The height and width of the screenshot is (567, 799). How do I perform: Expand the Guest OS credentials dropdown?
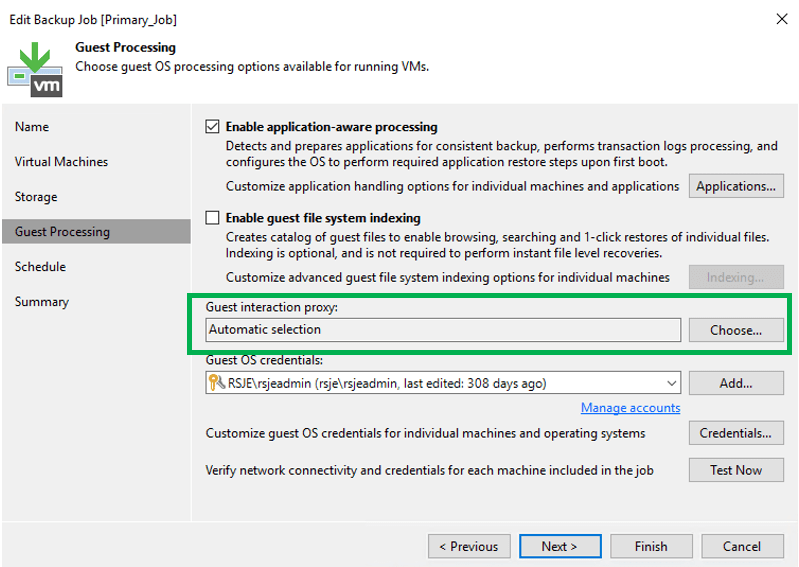671,383
